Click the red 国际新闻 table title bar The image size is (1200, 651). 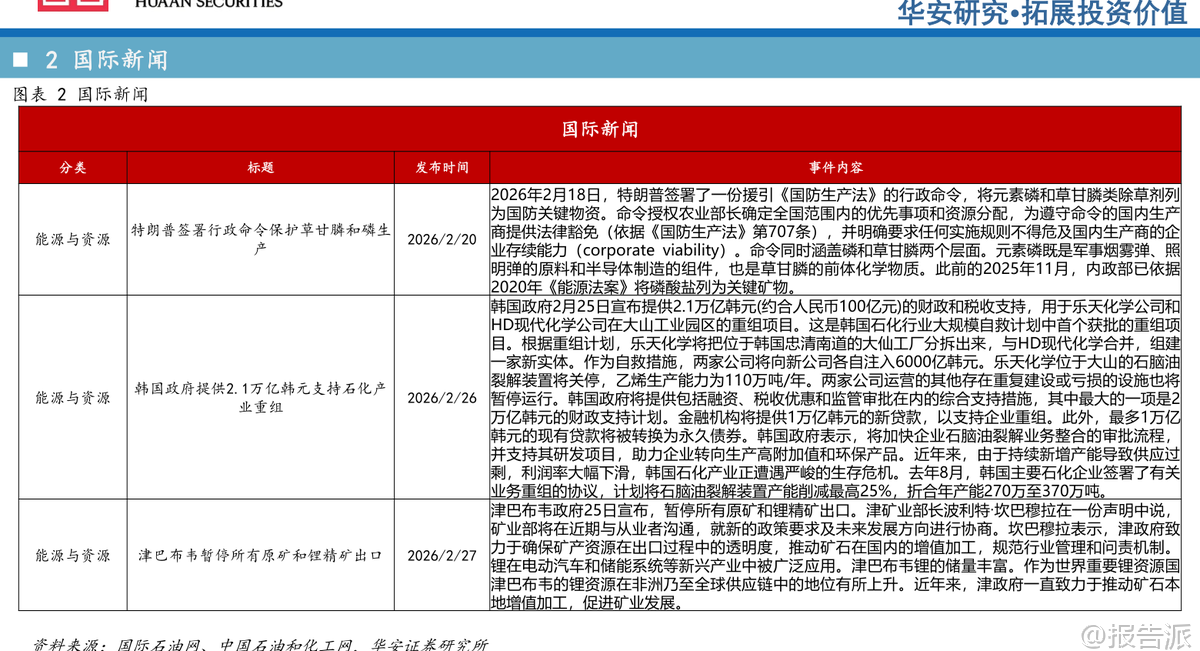[x=599, y=130]
